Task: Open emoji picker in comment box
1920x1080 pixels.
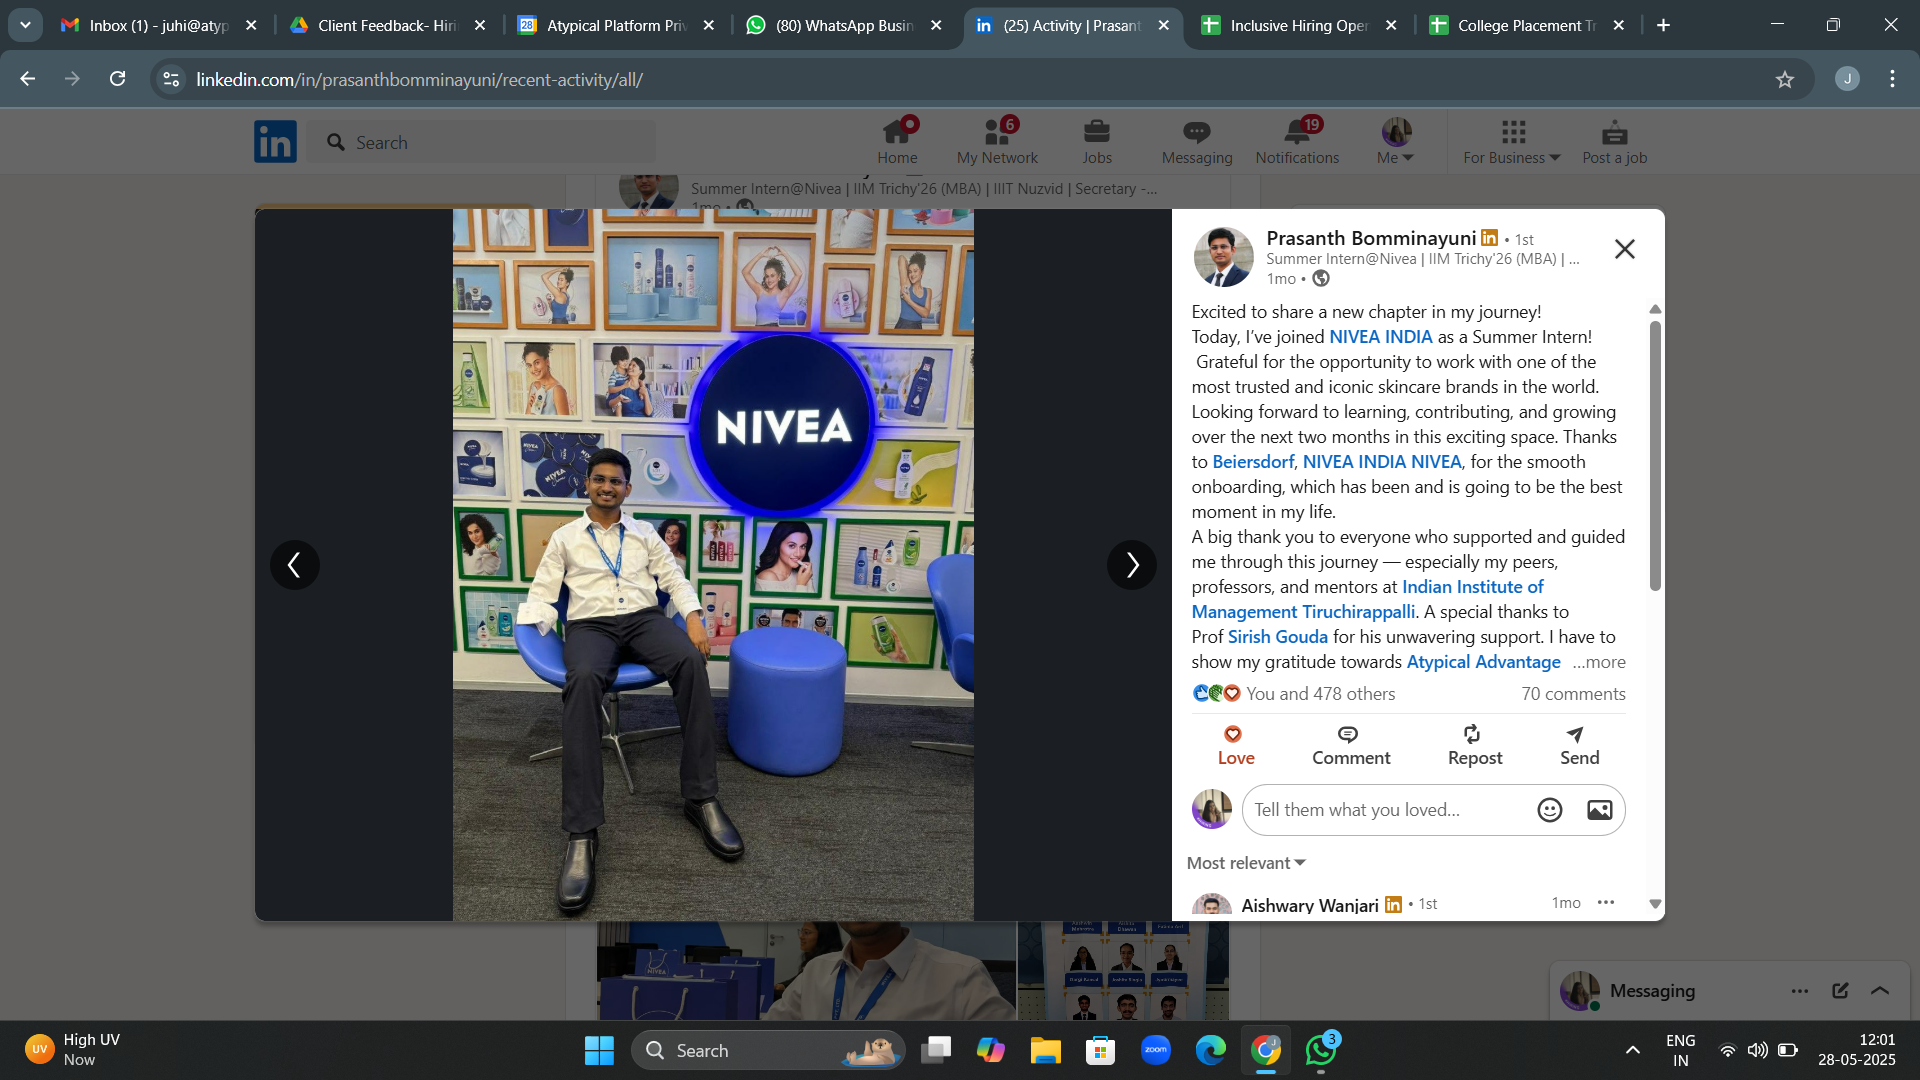Action: pos(1549,810)
